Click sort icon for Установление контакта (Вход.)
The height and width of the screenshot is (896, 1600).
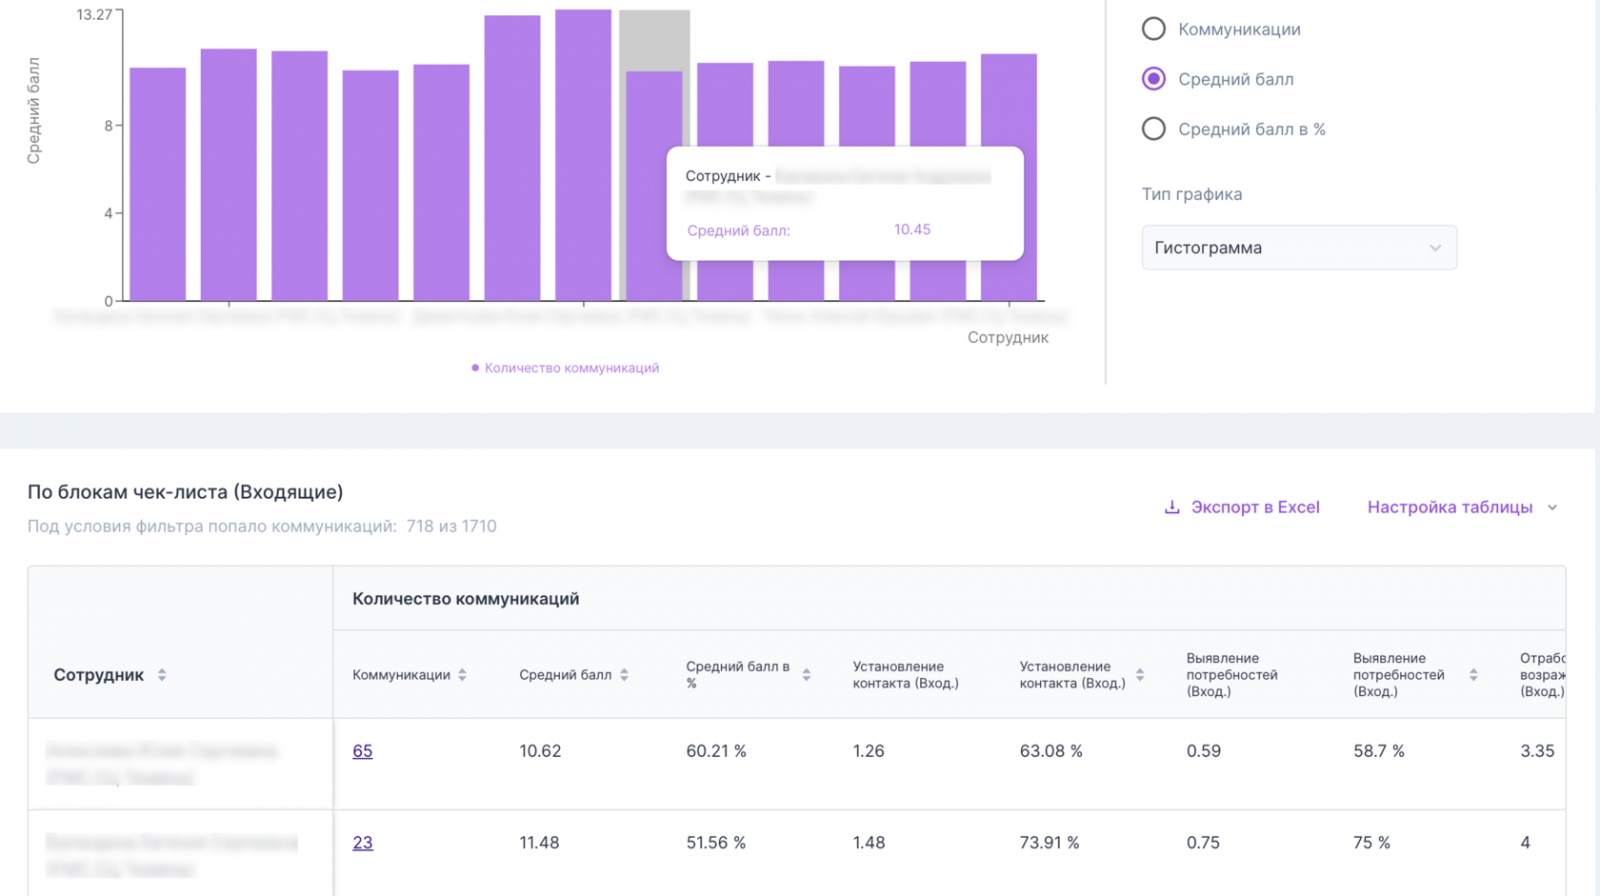1140,675
